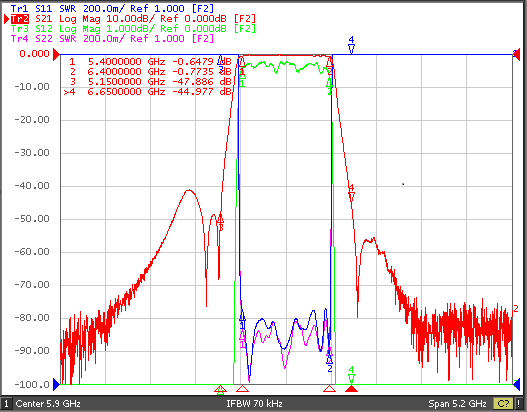Click the red marker 2 triangle on bottom axis
Screen dimensions: 527x412
(329, 389)
